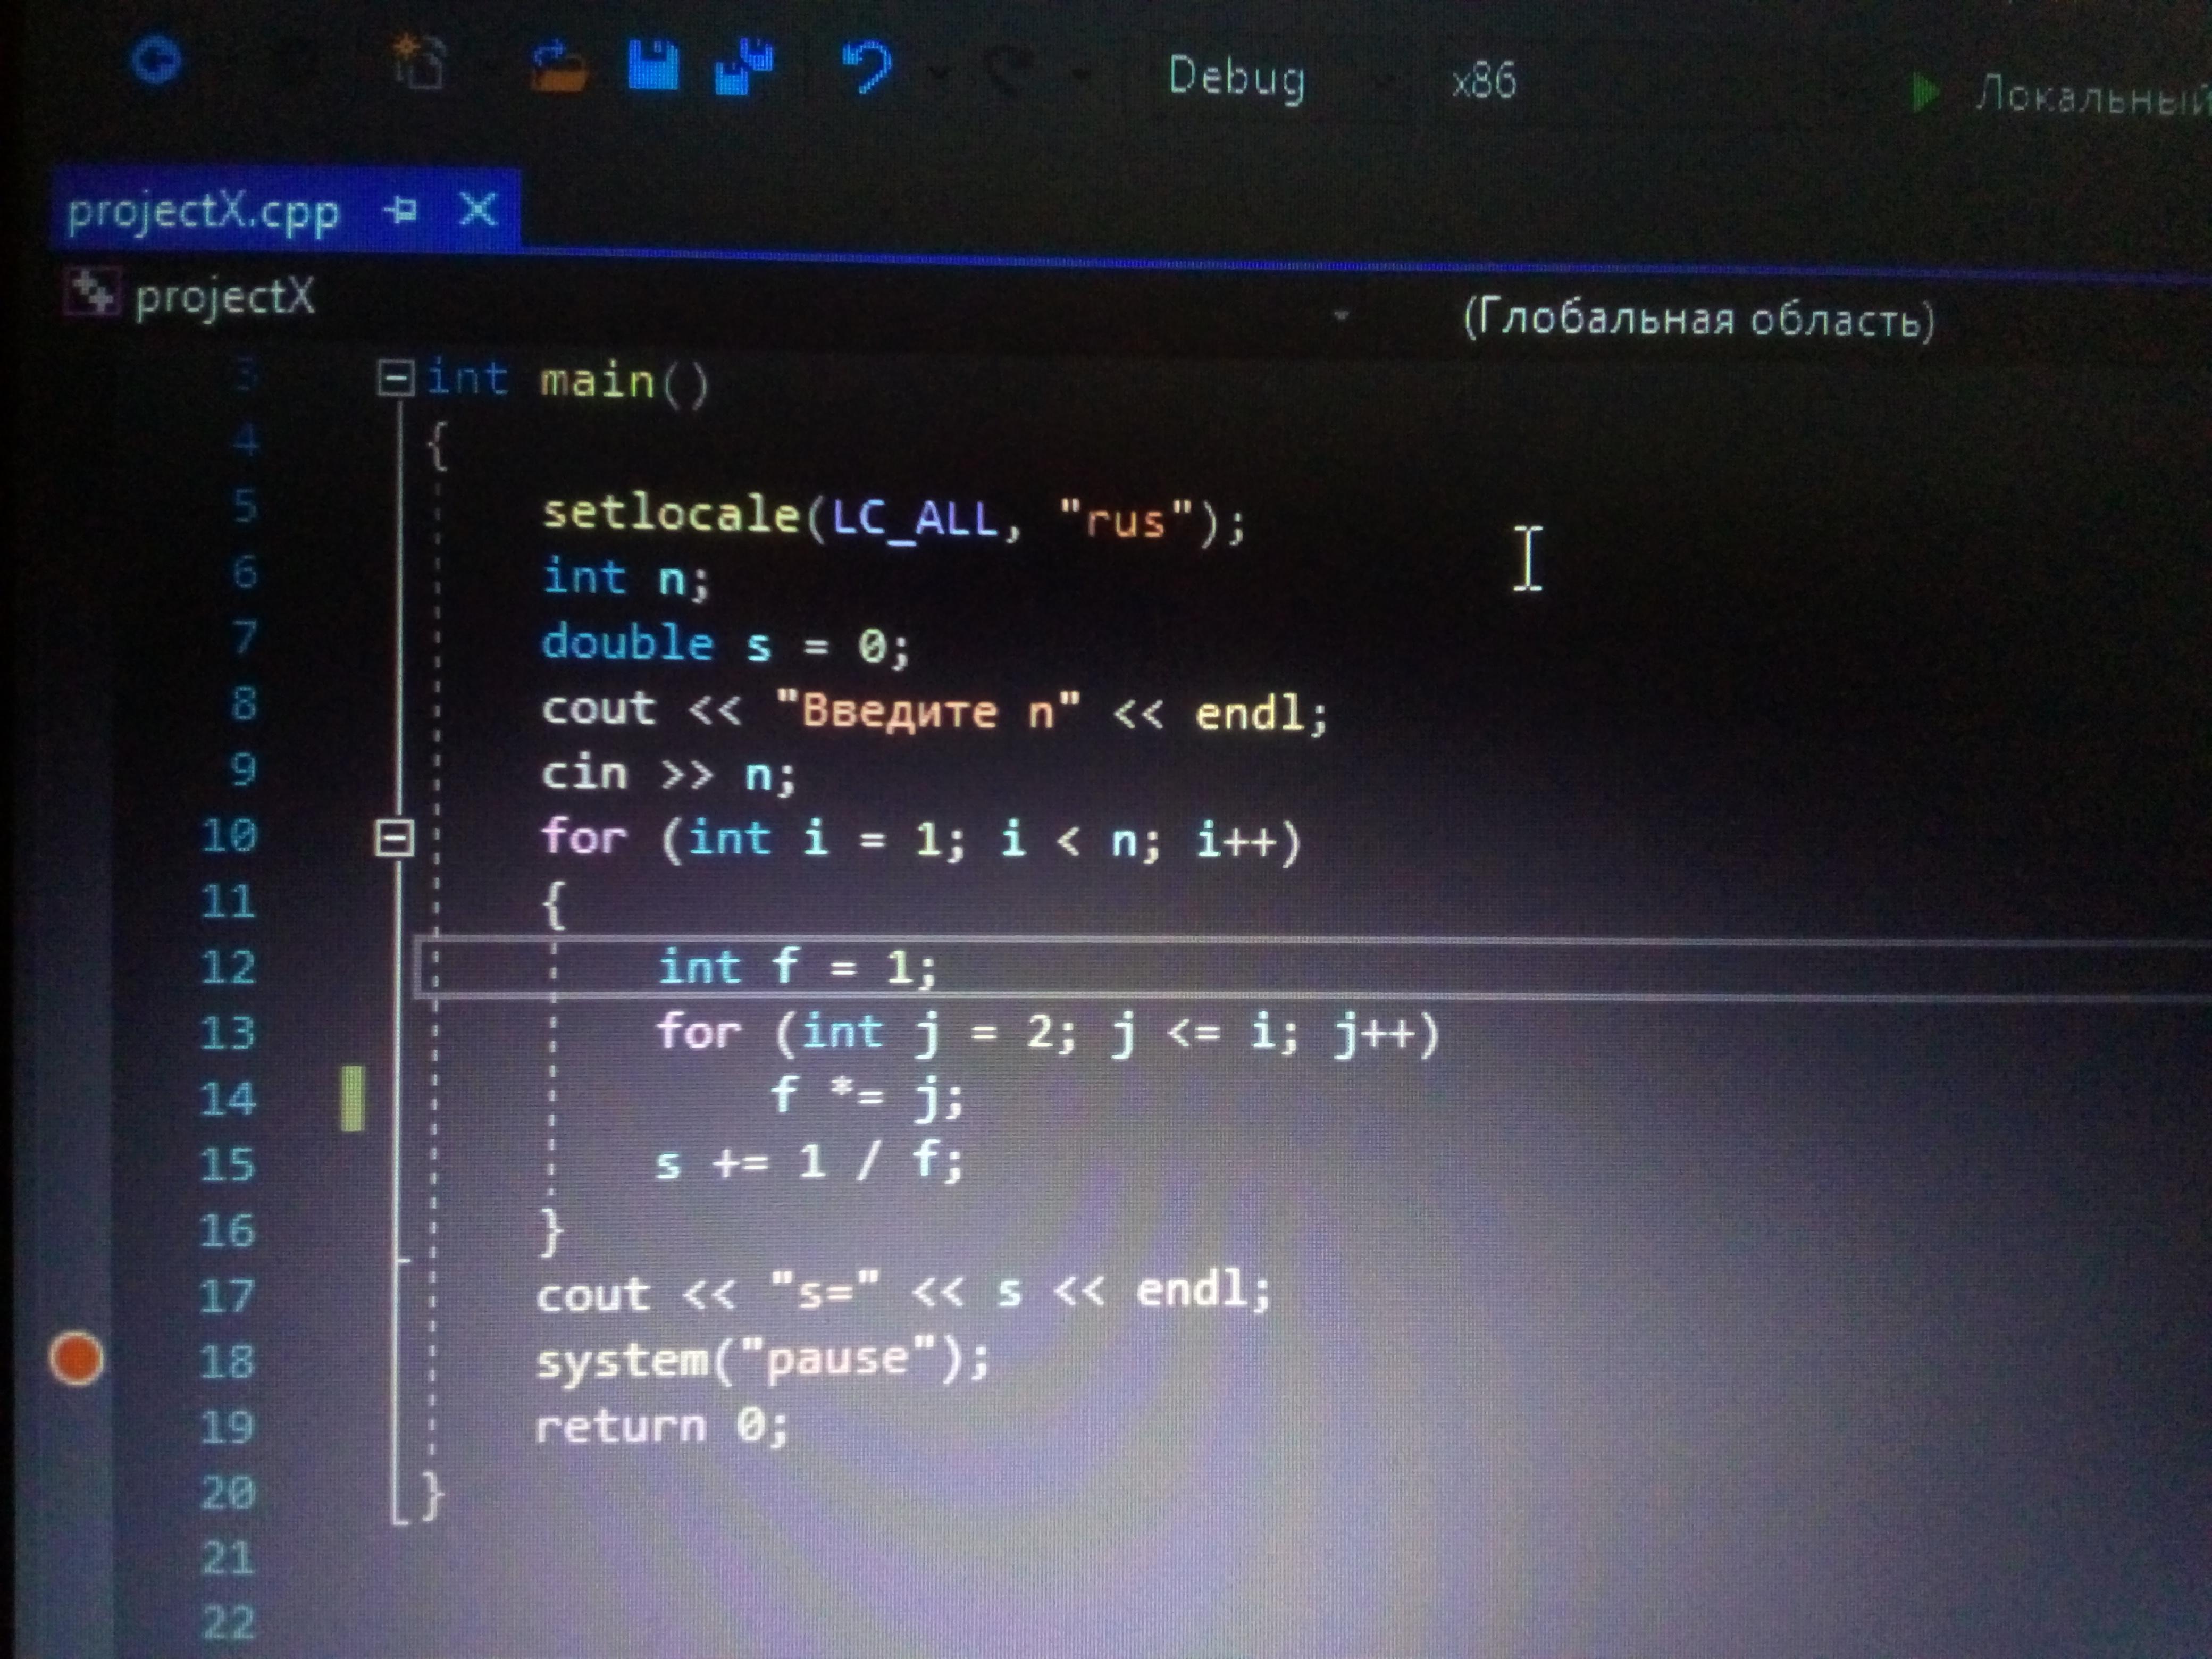
Task: Switch to the projectX.cpp tab
Action: point(203,212)
